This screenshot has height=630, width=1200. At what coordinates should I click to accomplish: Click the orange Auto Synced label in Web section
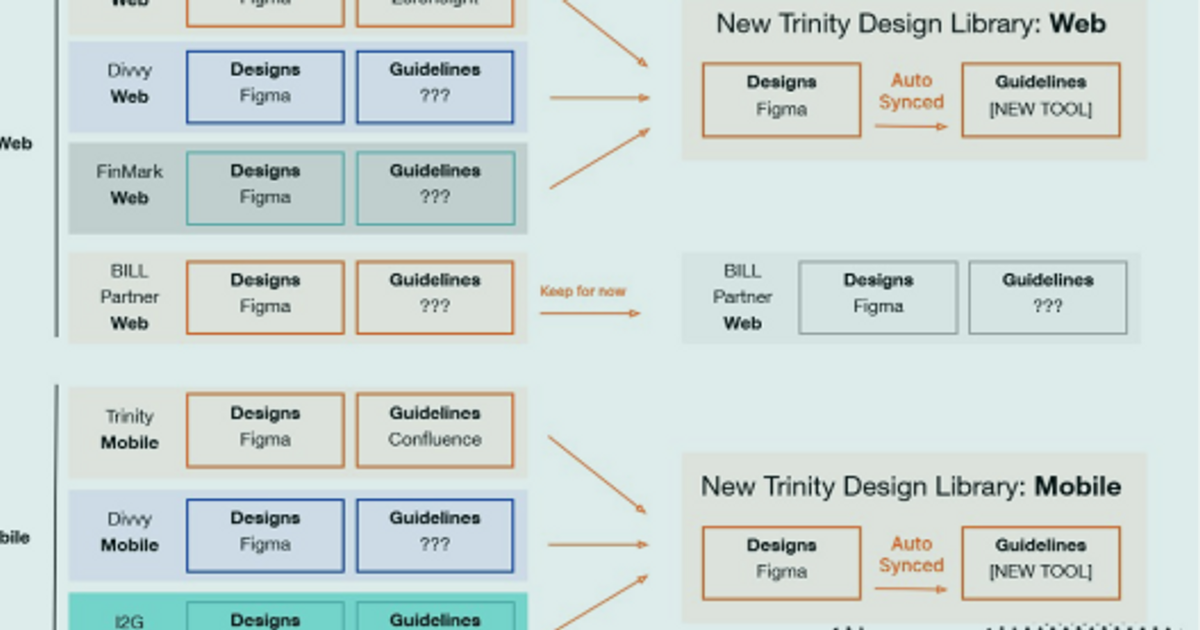coord(911,91)
